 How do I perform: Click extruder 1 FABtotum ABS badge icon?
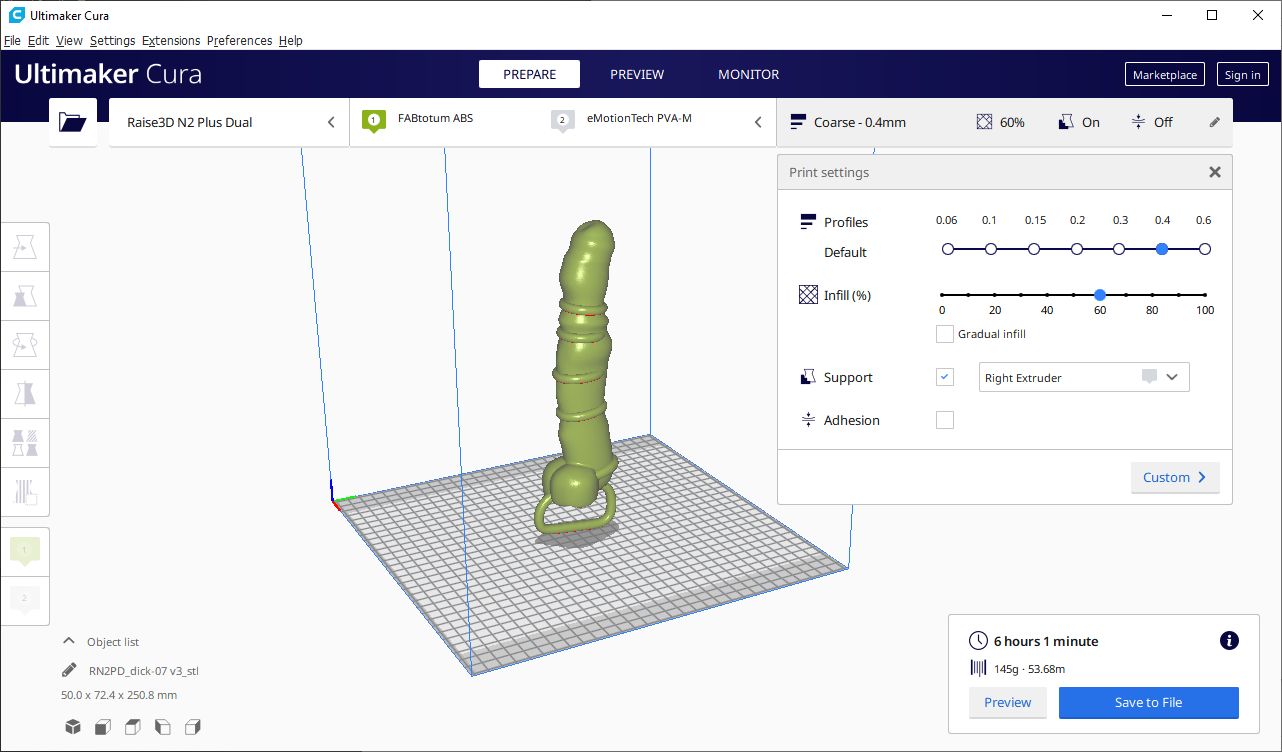click(x=373, y=121)
